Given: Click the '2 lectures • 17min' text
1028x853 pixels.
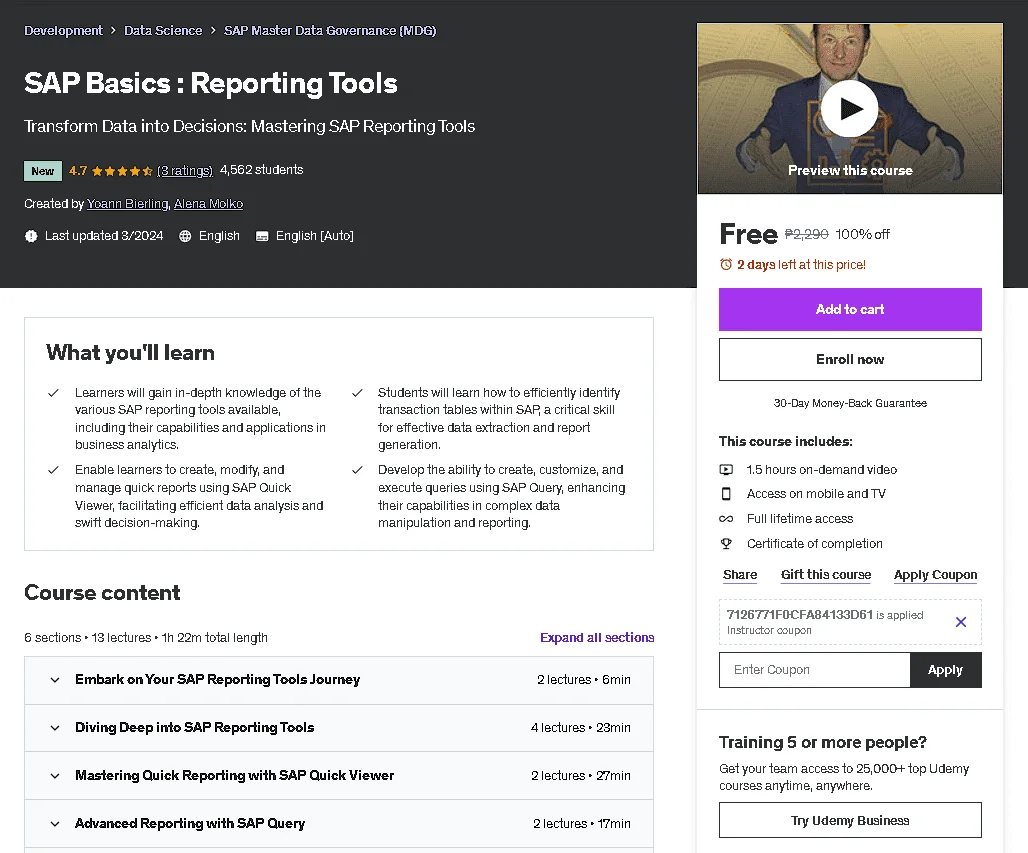Looking at the screenshot, I should tap(582, 823).
